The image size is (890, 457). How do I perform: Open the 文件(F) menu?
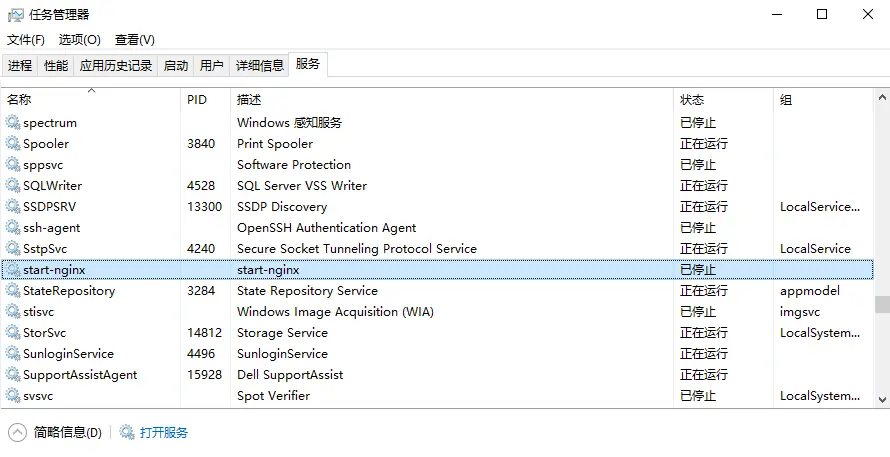pos(26,40)
